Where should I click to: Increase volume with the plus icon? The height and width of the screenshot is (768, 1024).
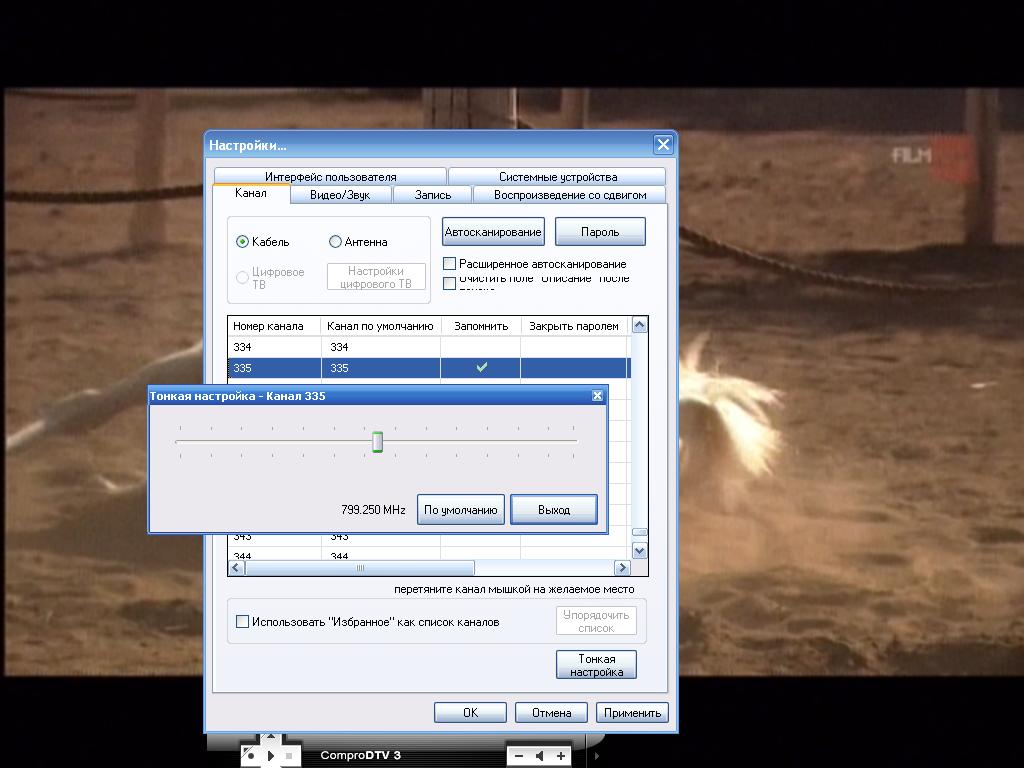coord(561,756)
